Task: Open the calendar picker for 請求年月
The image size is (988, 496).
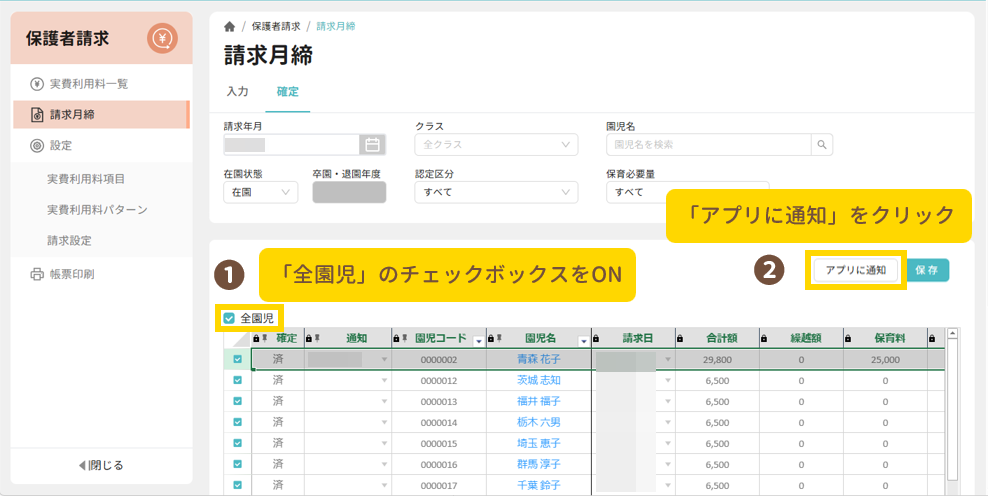Action: coord(372,145)
